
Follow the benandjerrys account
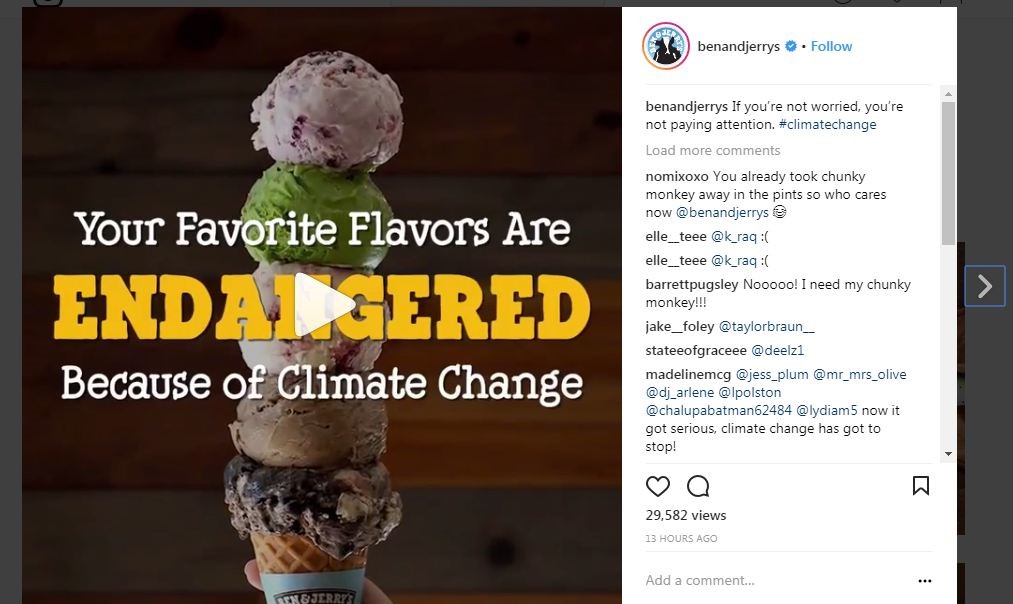click(x=831, y=46)
